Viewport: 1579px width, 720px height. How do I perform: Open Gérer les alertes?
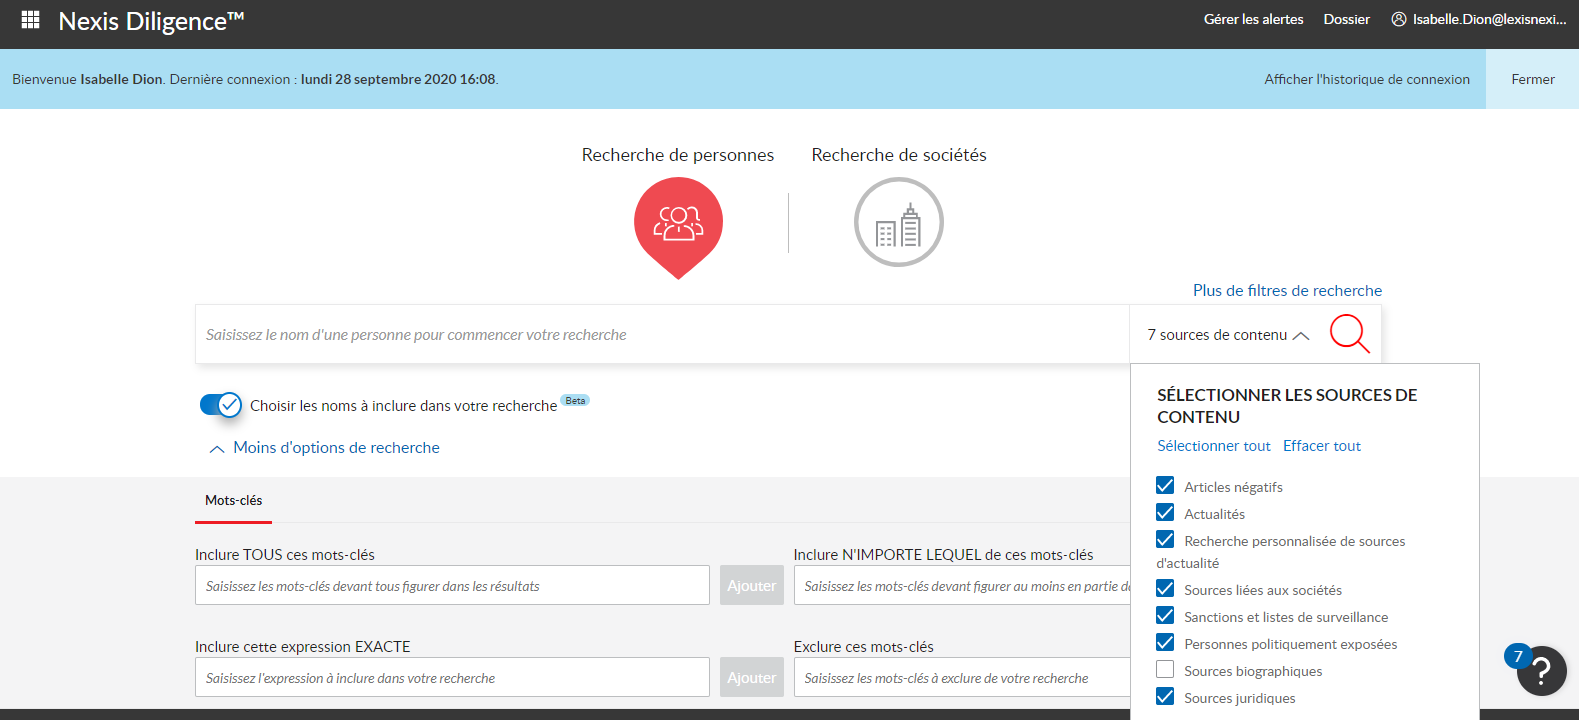tap(1253, 19)
